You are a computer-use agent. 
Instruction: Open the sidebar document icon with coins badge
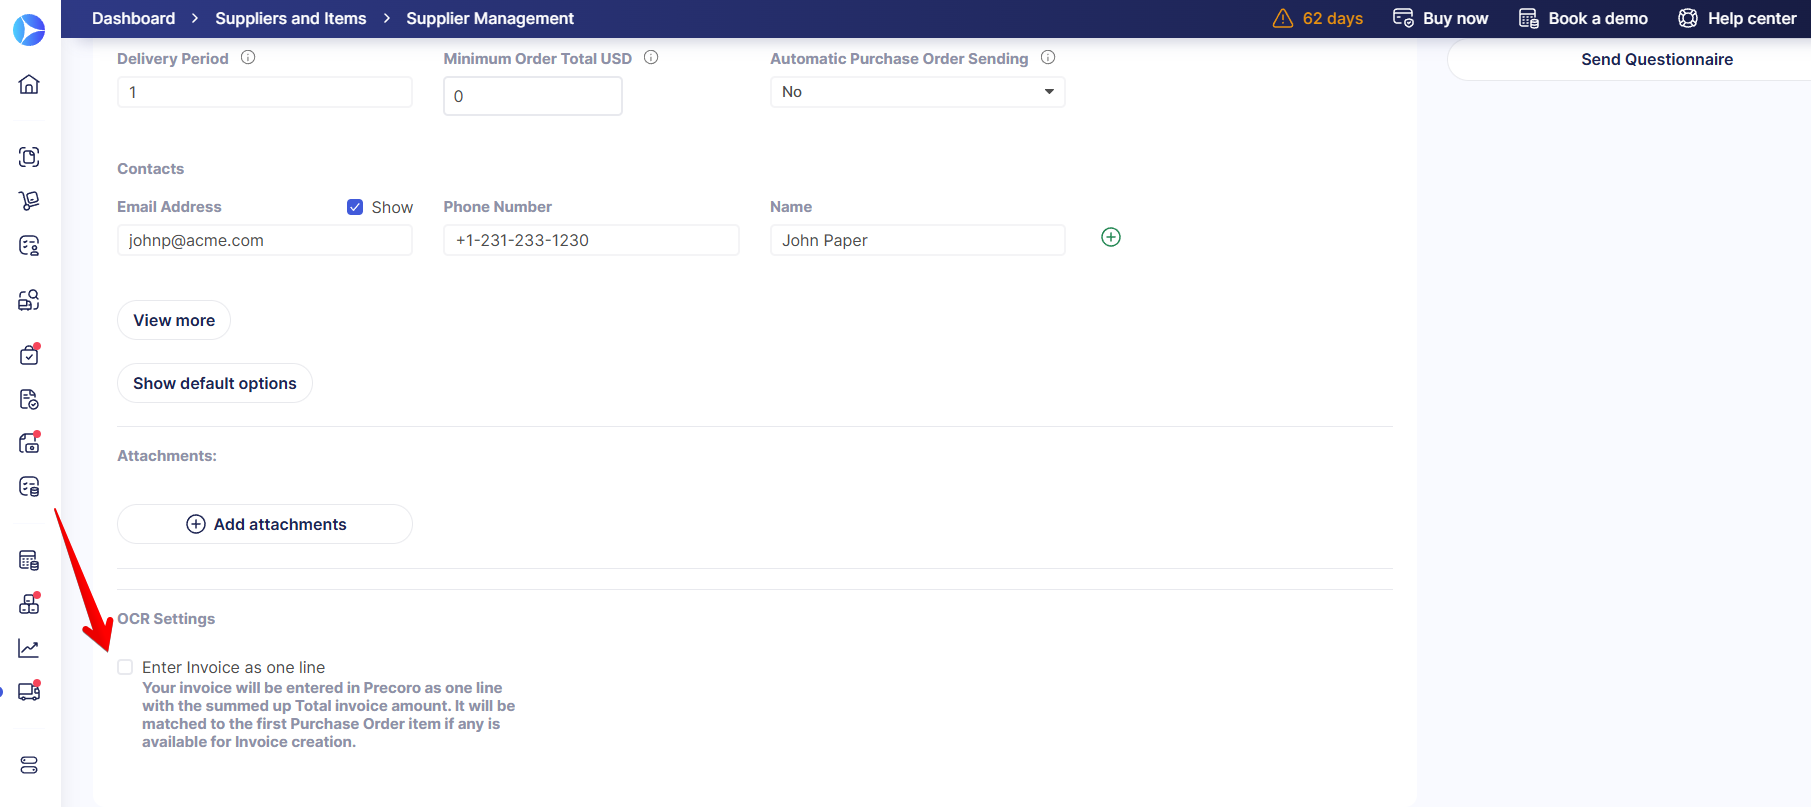(x=29, y=487)
